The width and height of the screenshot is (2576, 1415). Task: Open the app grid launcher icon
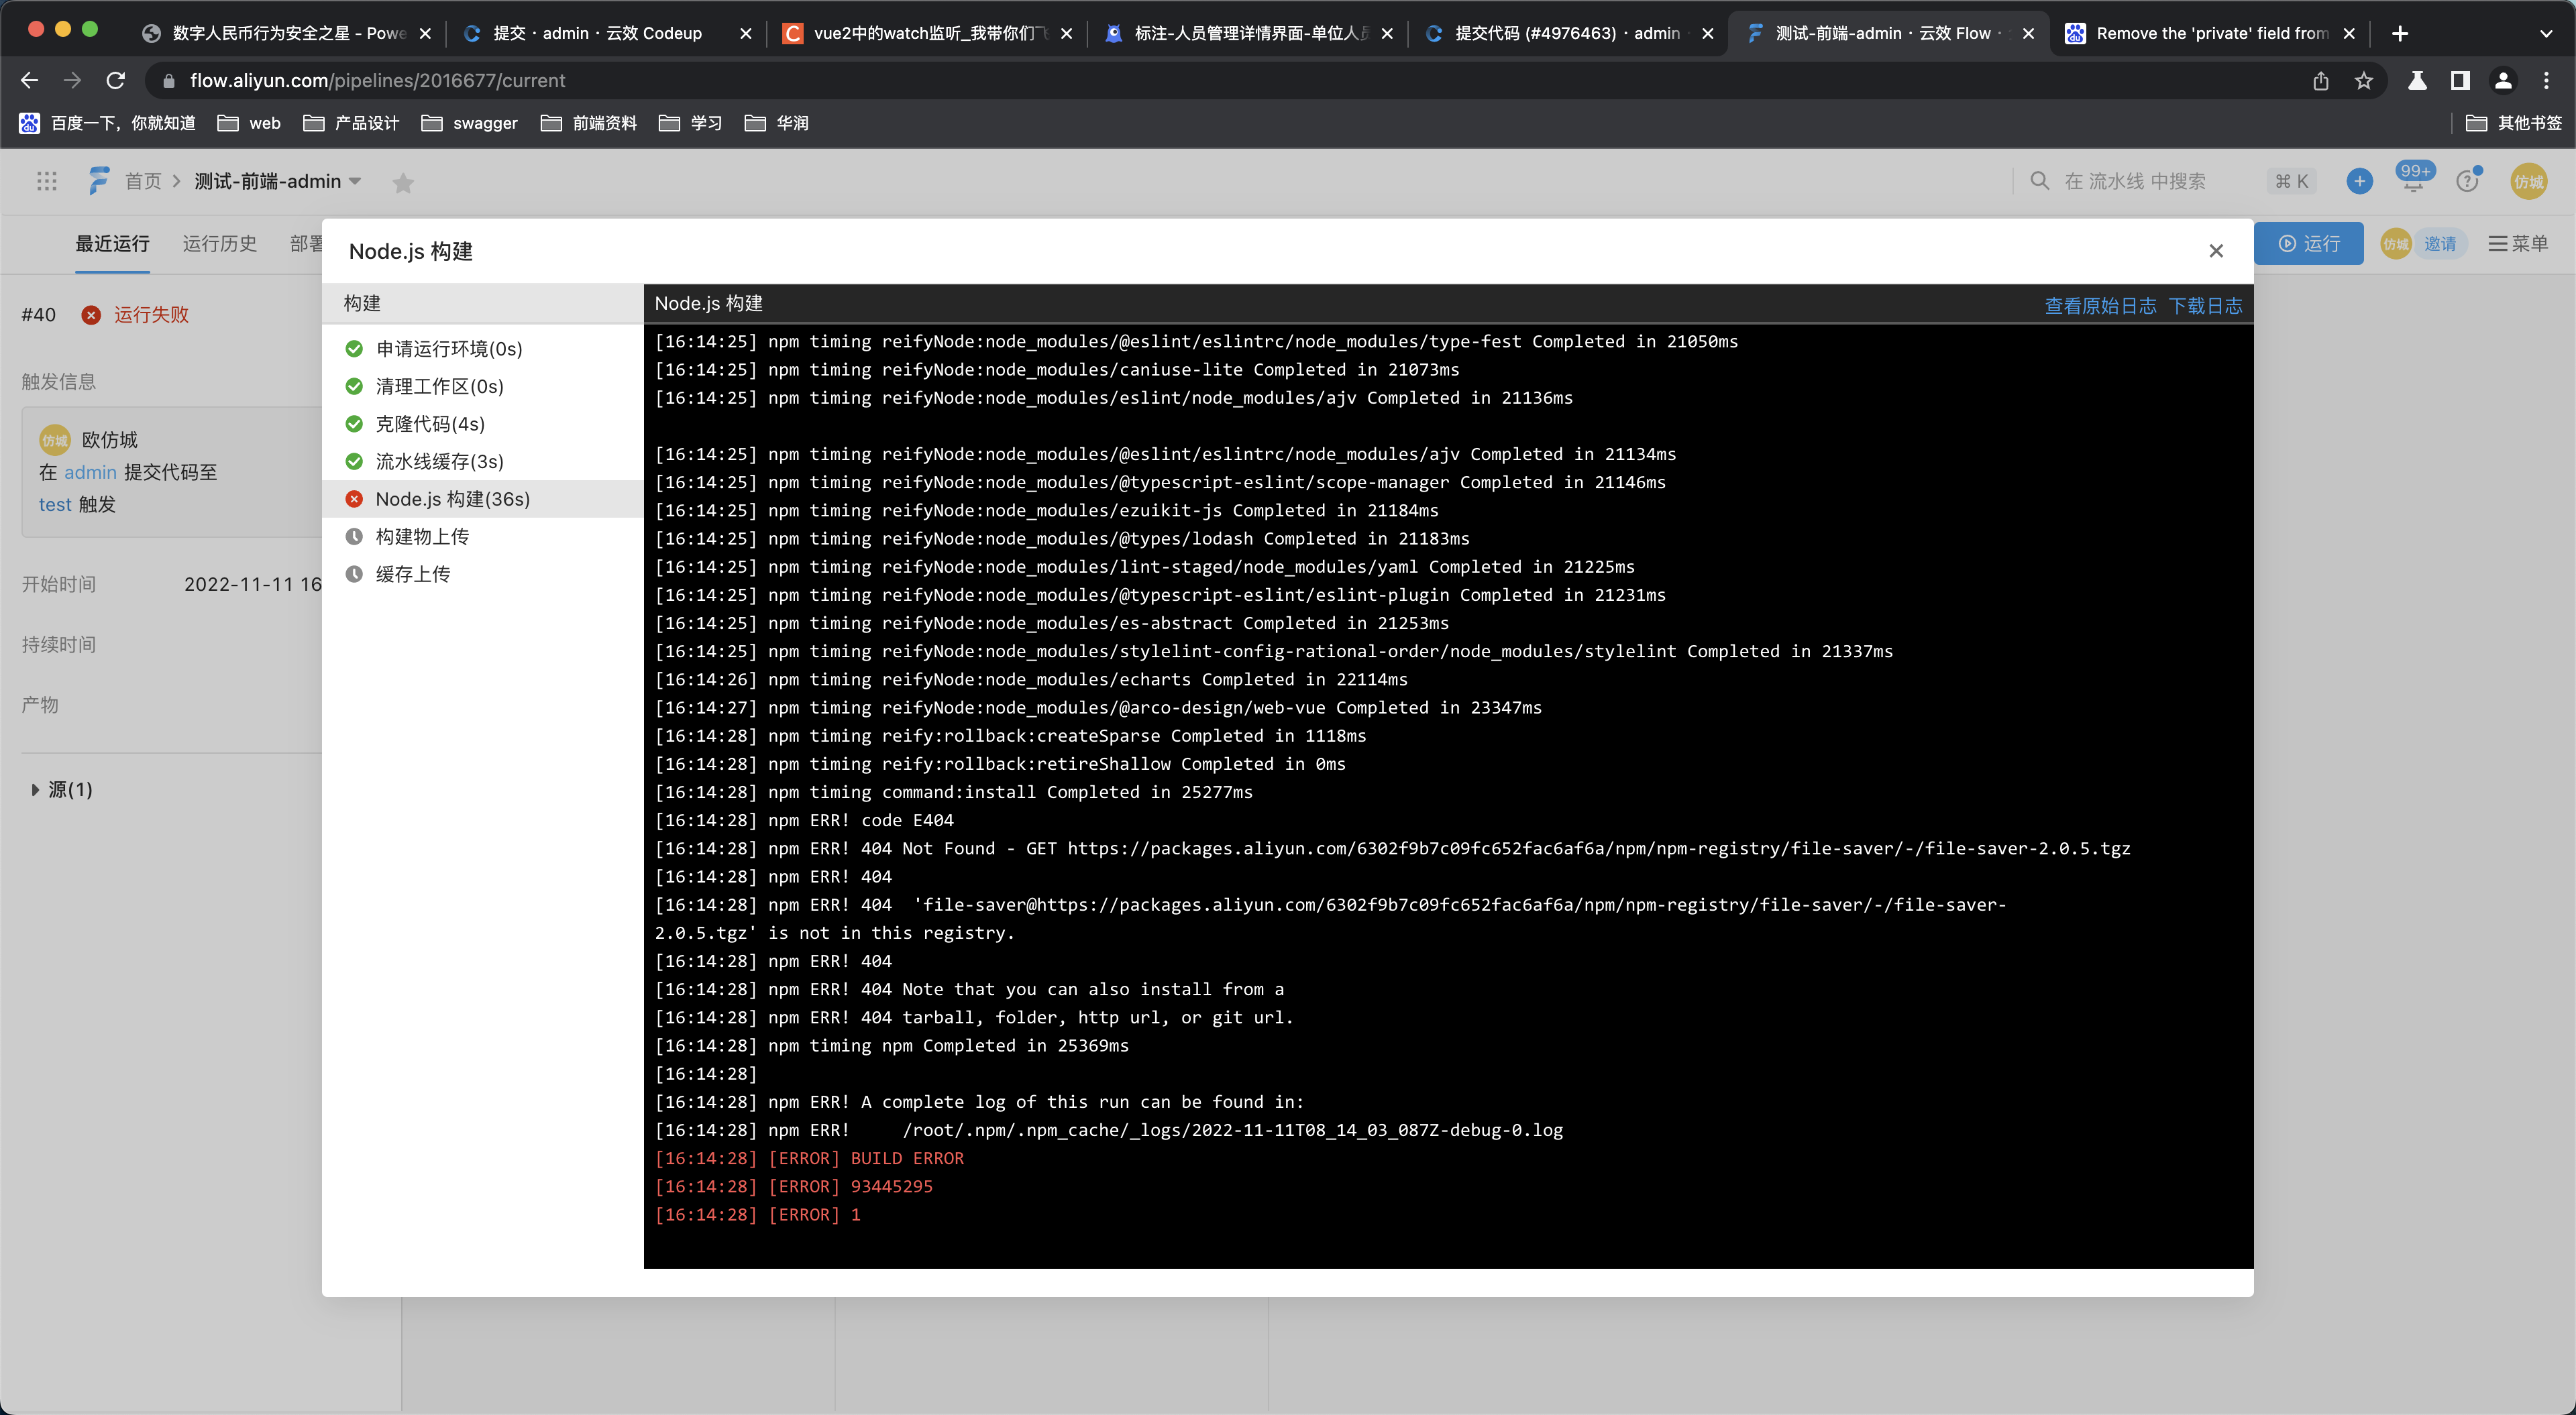pyautogui.click(x=47, y=181)
